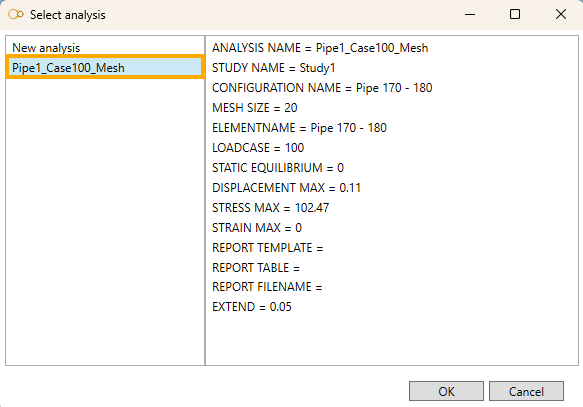Click the ELEMENTNAME = Pipe 170 - 180 line
Image resolution: width=583 pixels, height=407 pixels.
(x=299, y=128)
